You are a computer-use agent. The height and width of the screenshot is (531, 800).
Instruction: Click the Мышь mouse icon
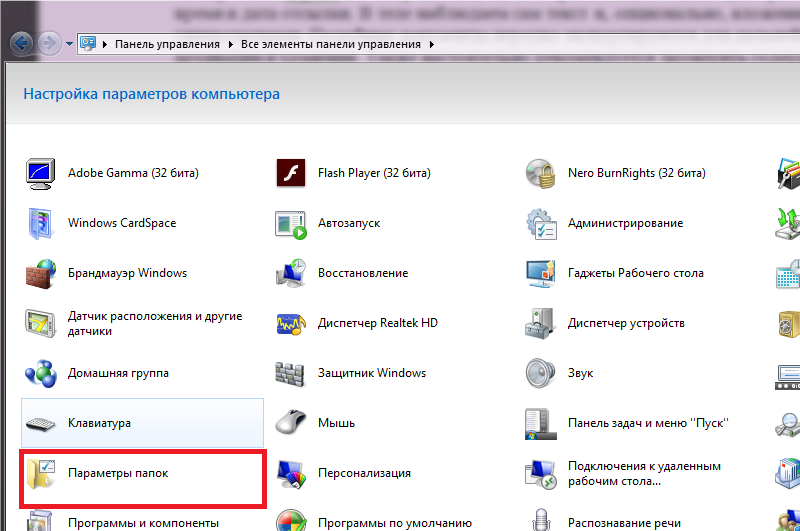point(290,422)
